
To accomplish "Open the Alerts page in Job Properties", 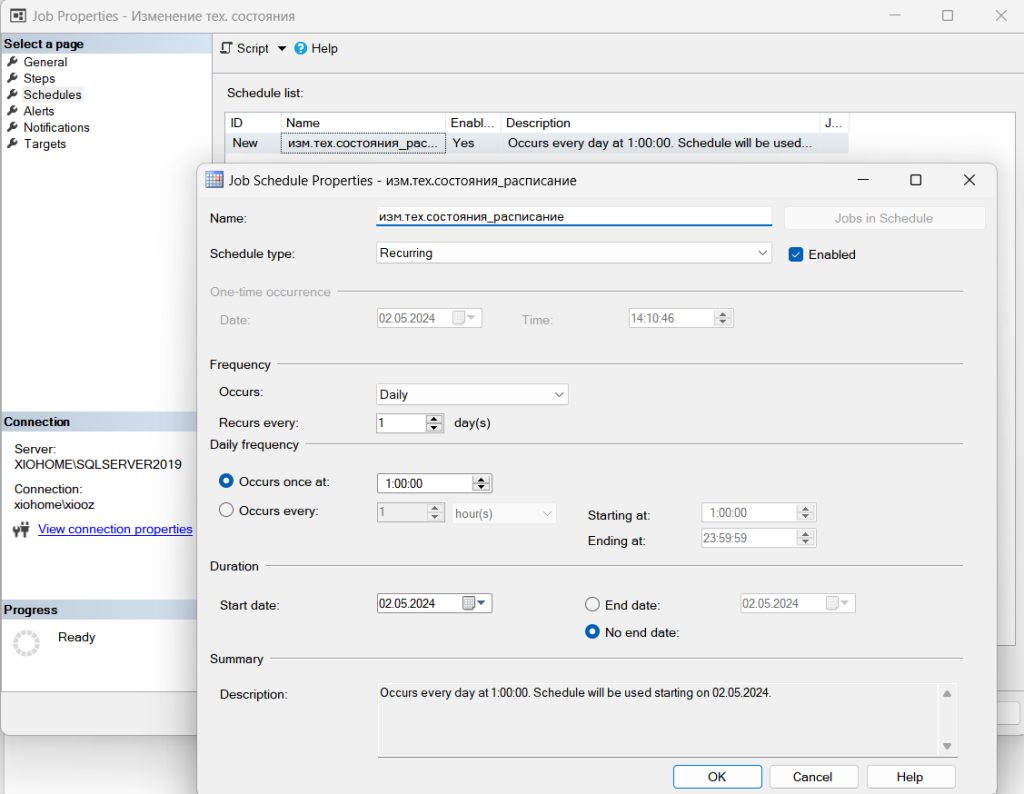I will [39, 111].
